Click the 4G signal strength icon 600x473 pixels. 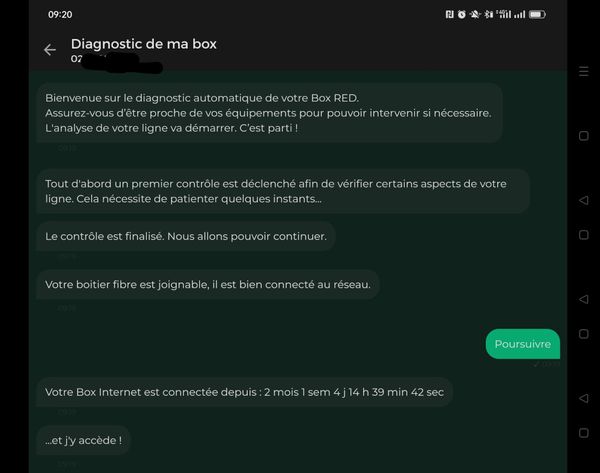504,15
